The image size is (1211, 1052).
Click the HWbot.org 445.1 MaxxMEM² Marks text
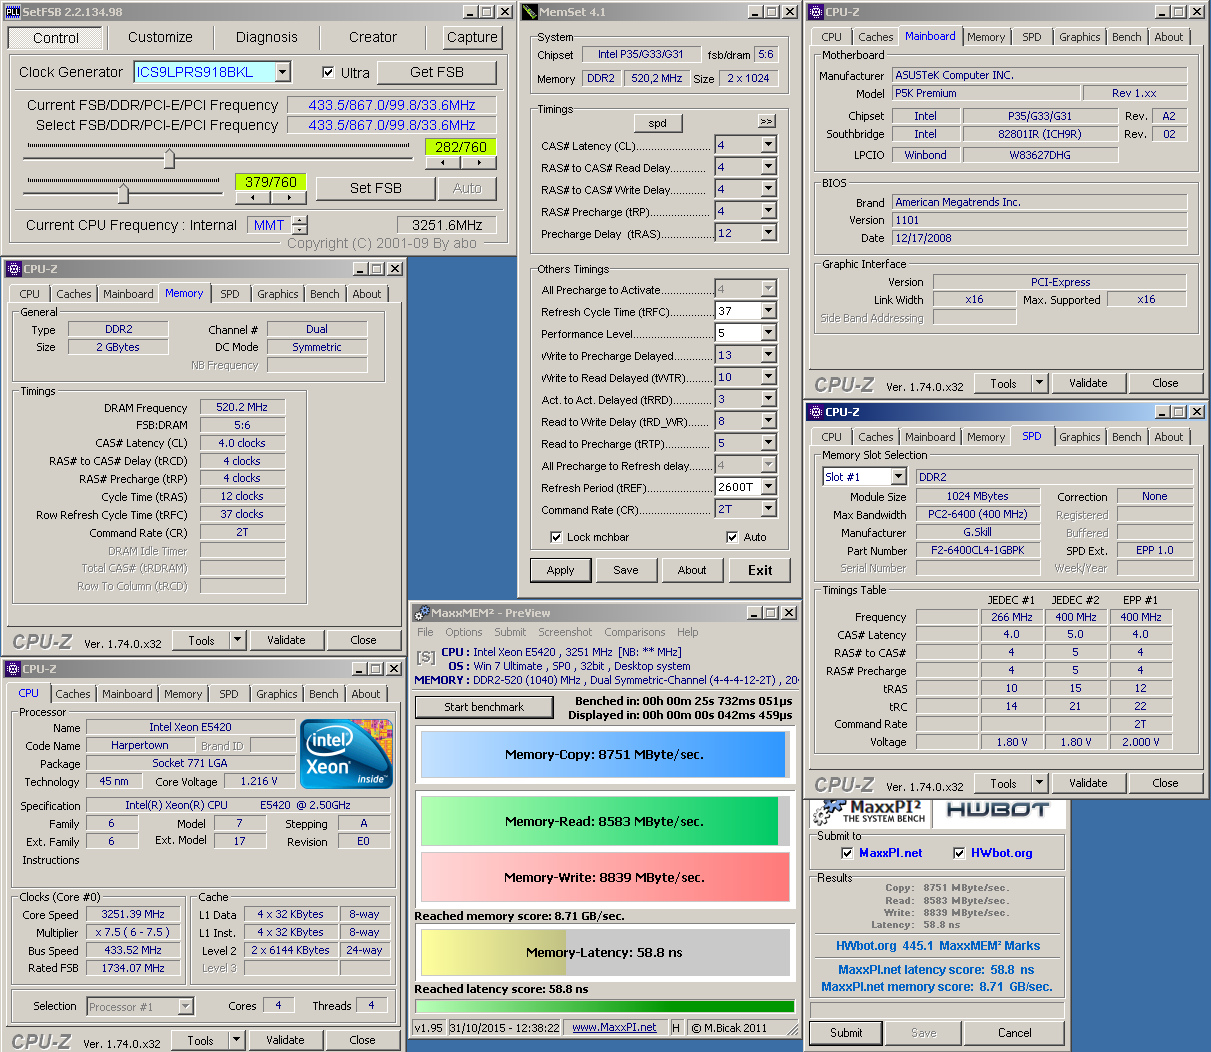(x=938, y=945)
